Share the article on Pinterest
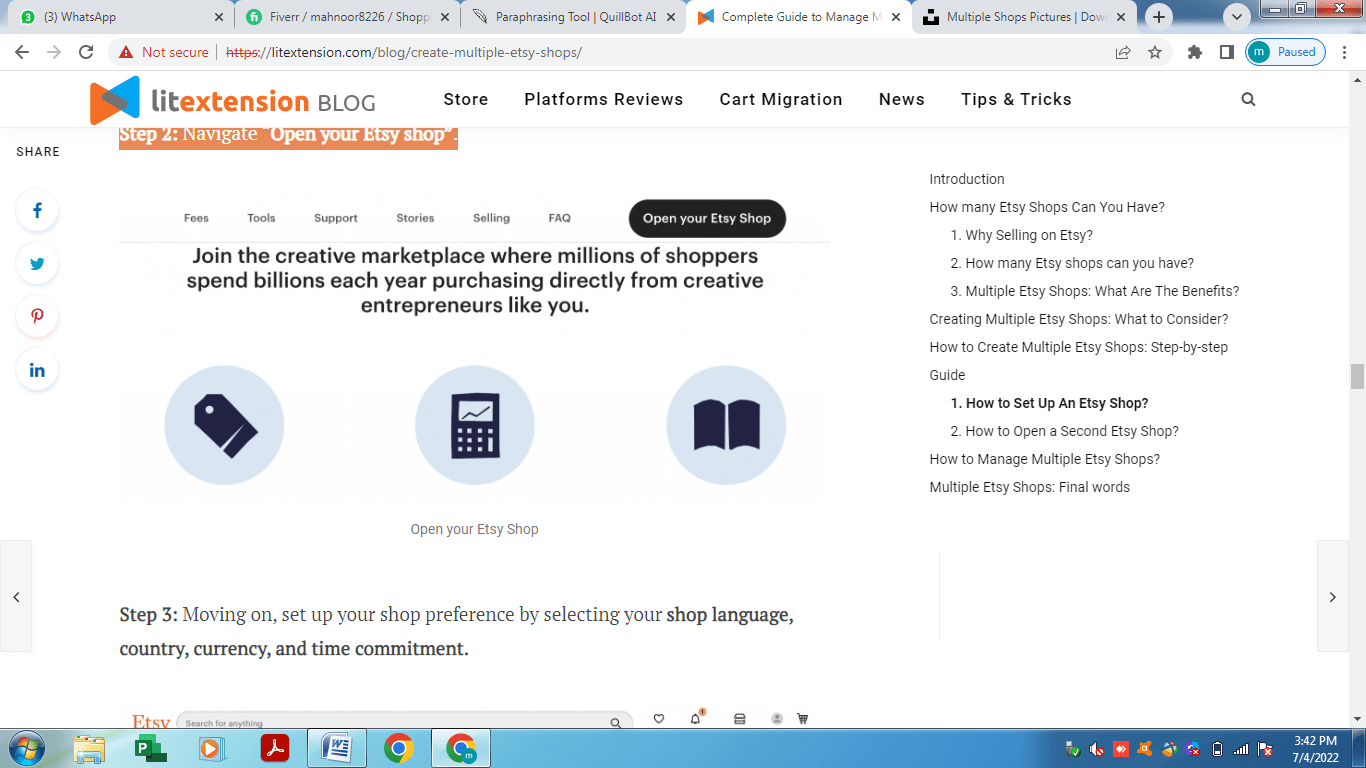 (37, 317)
